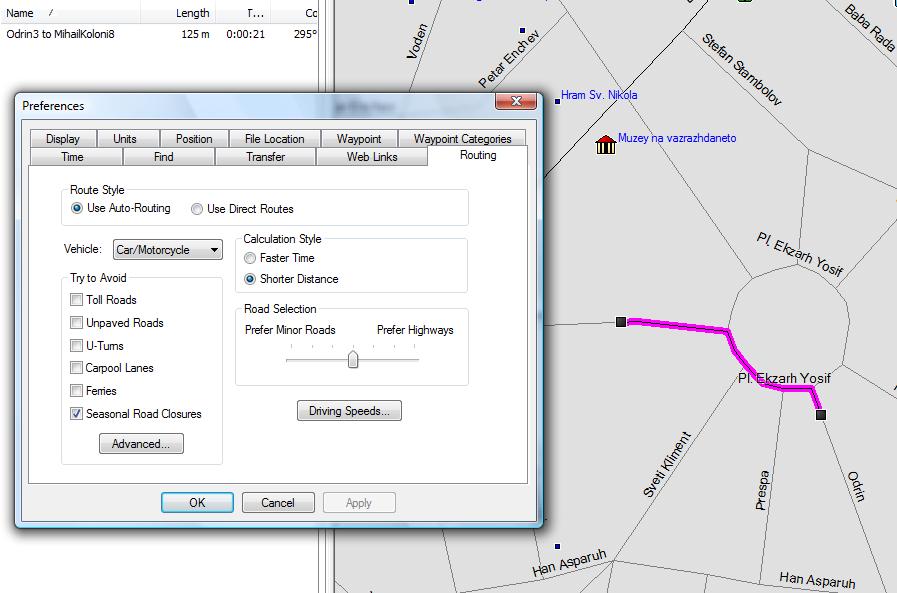Open the Waypoint Categories tab

click(462, 139)
